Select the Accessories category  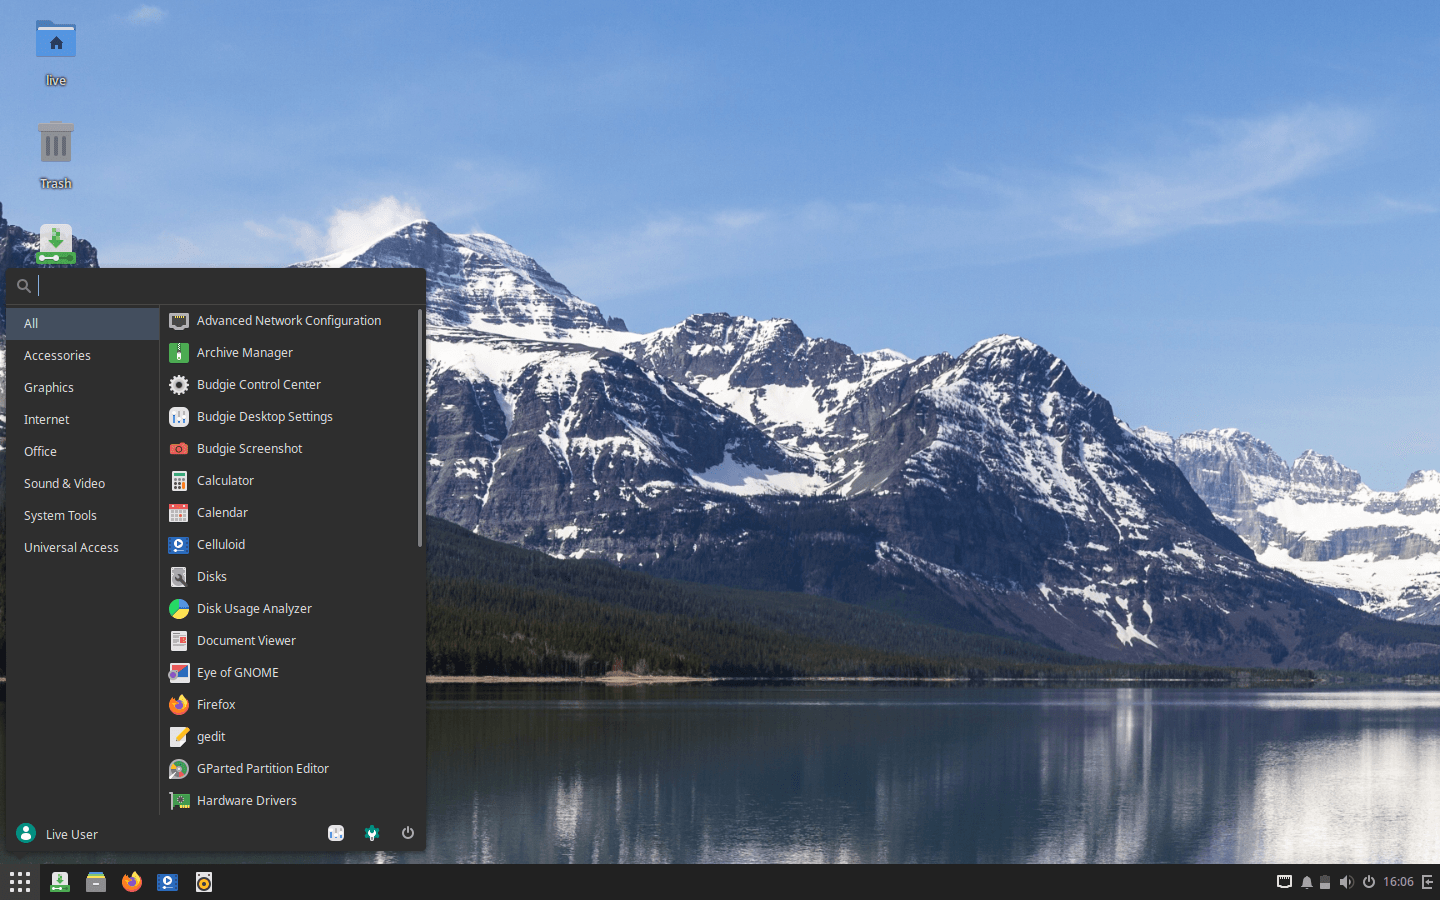(x=83, y=355)
